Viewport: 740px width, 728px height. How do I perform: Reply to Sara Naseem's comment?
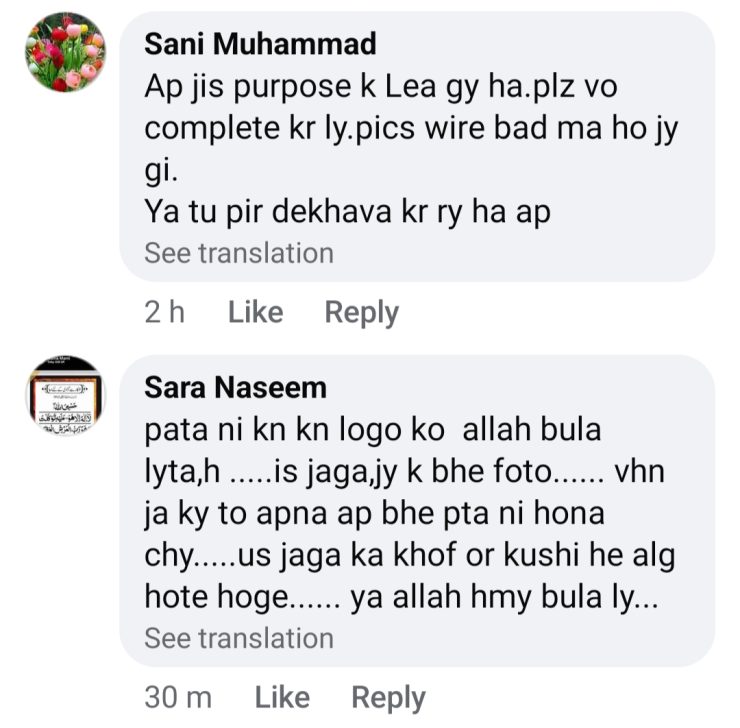point(388,697)
